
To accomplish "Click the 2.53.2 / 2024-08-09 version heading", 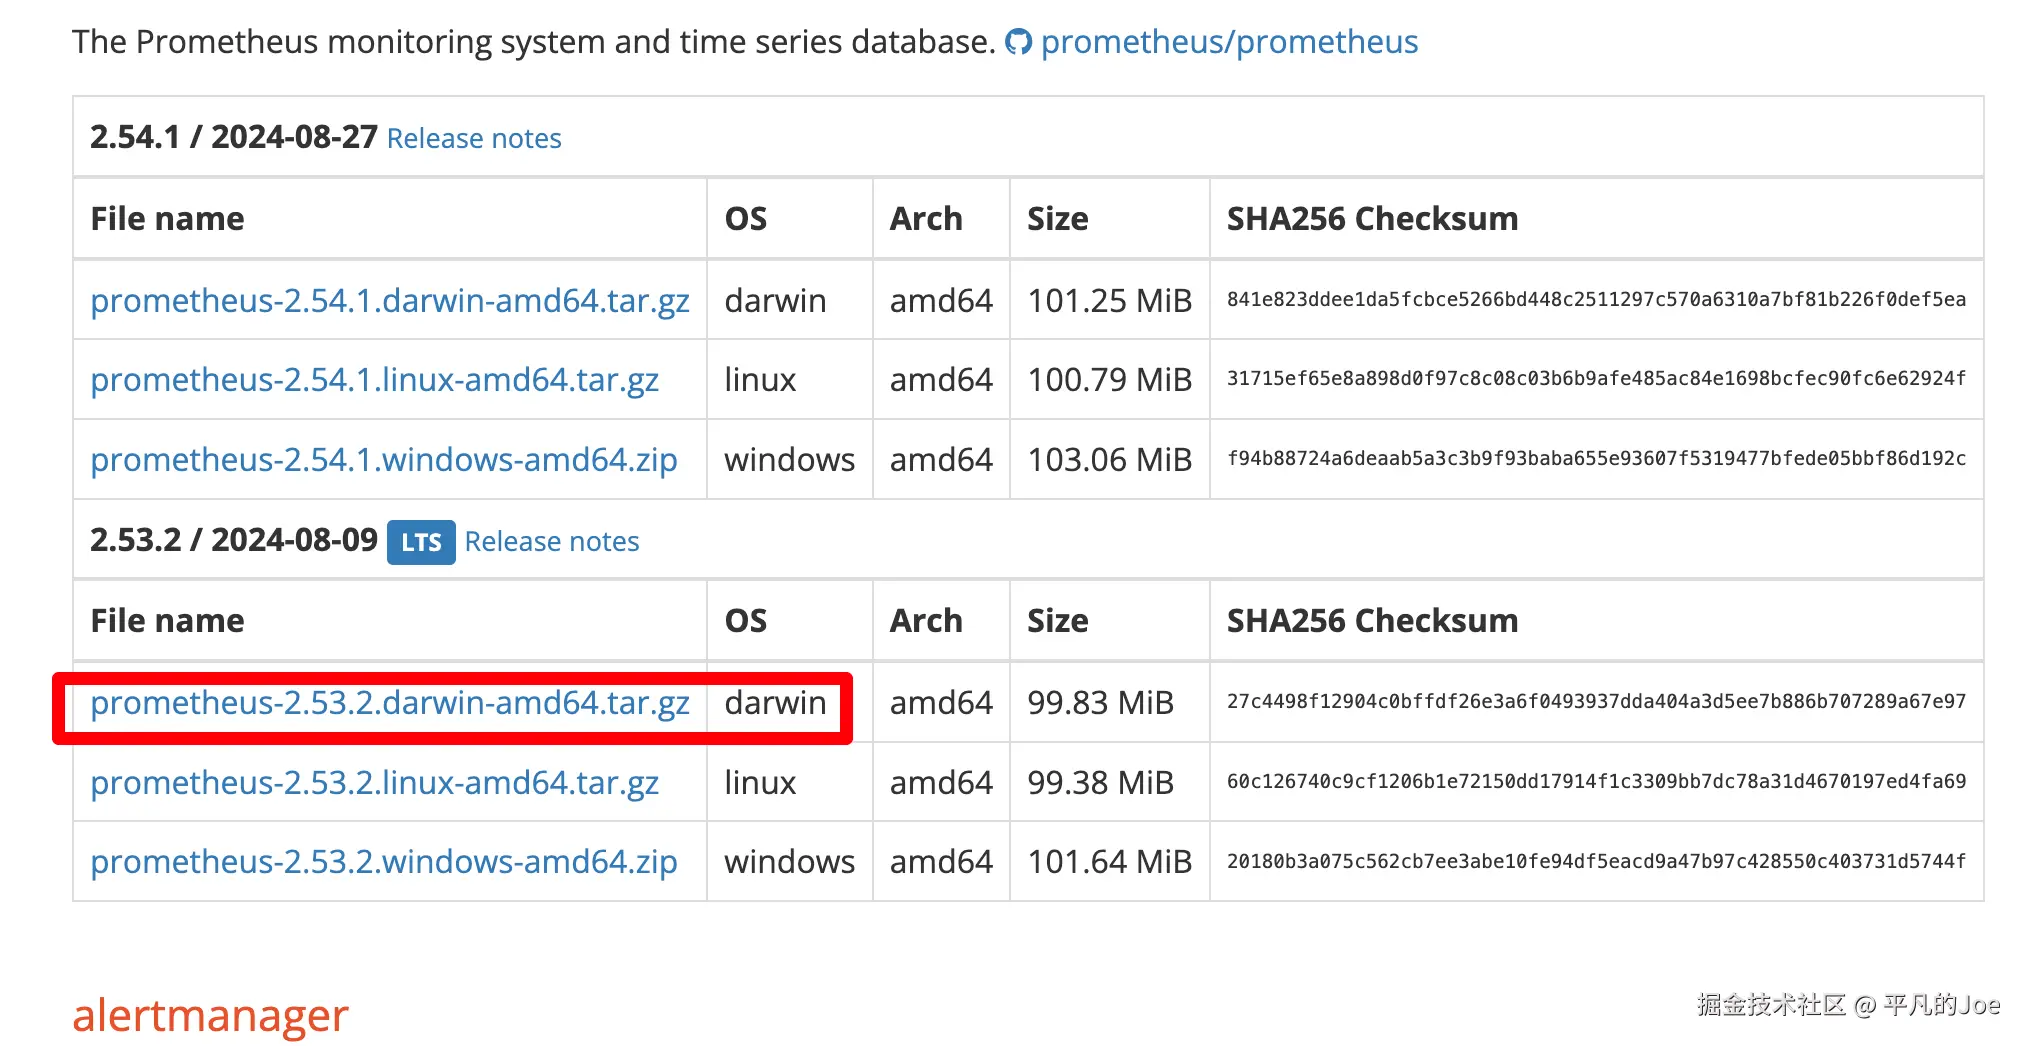I will [x=233, y=540].
